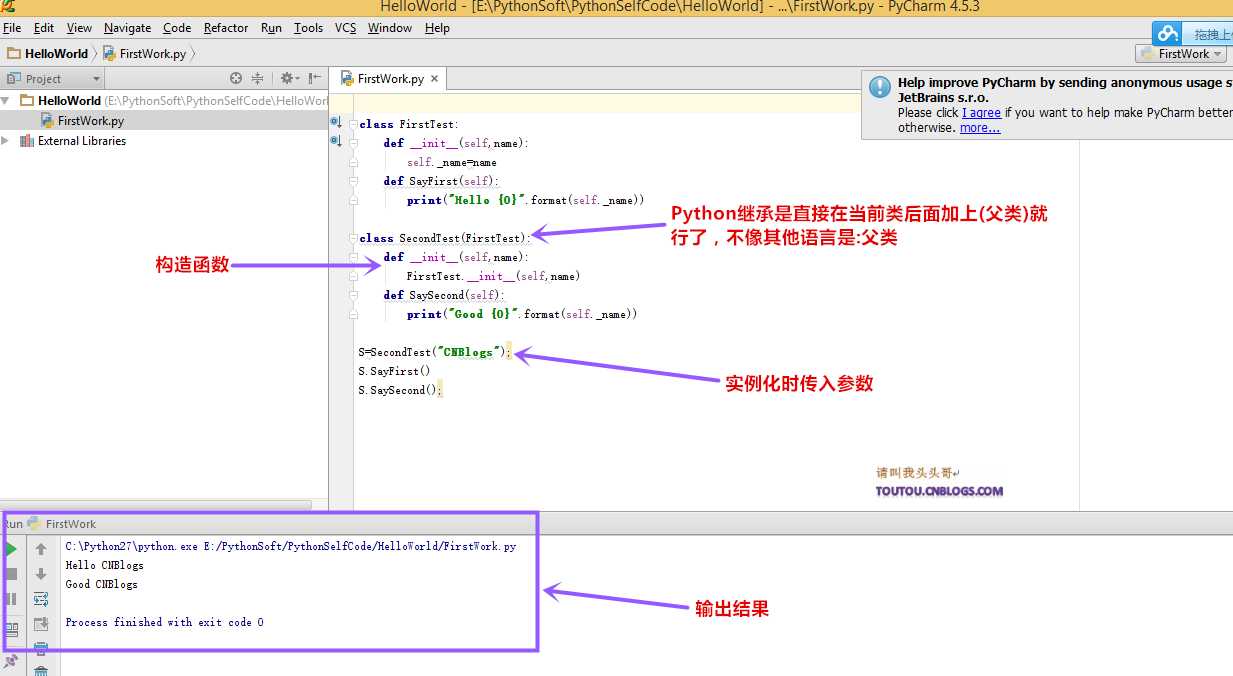This screenshot has height=676, width=1233.
Task: Click info icon in PyCharm notification
Action: coord(880,88)
